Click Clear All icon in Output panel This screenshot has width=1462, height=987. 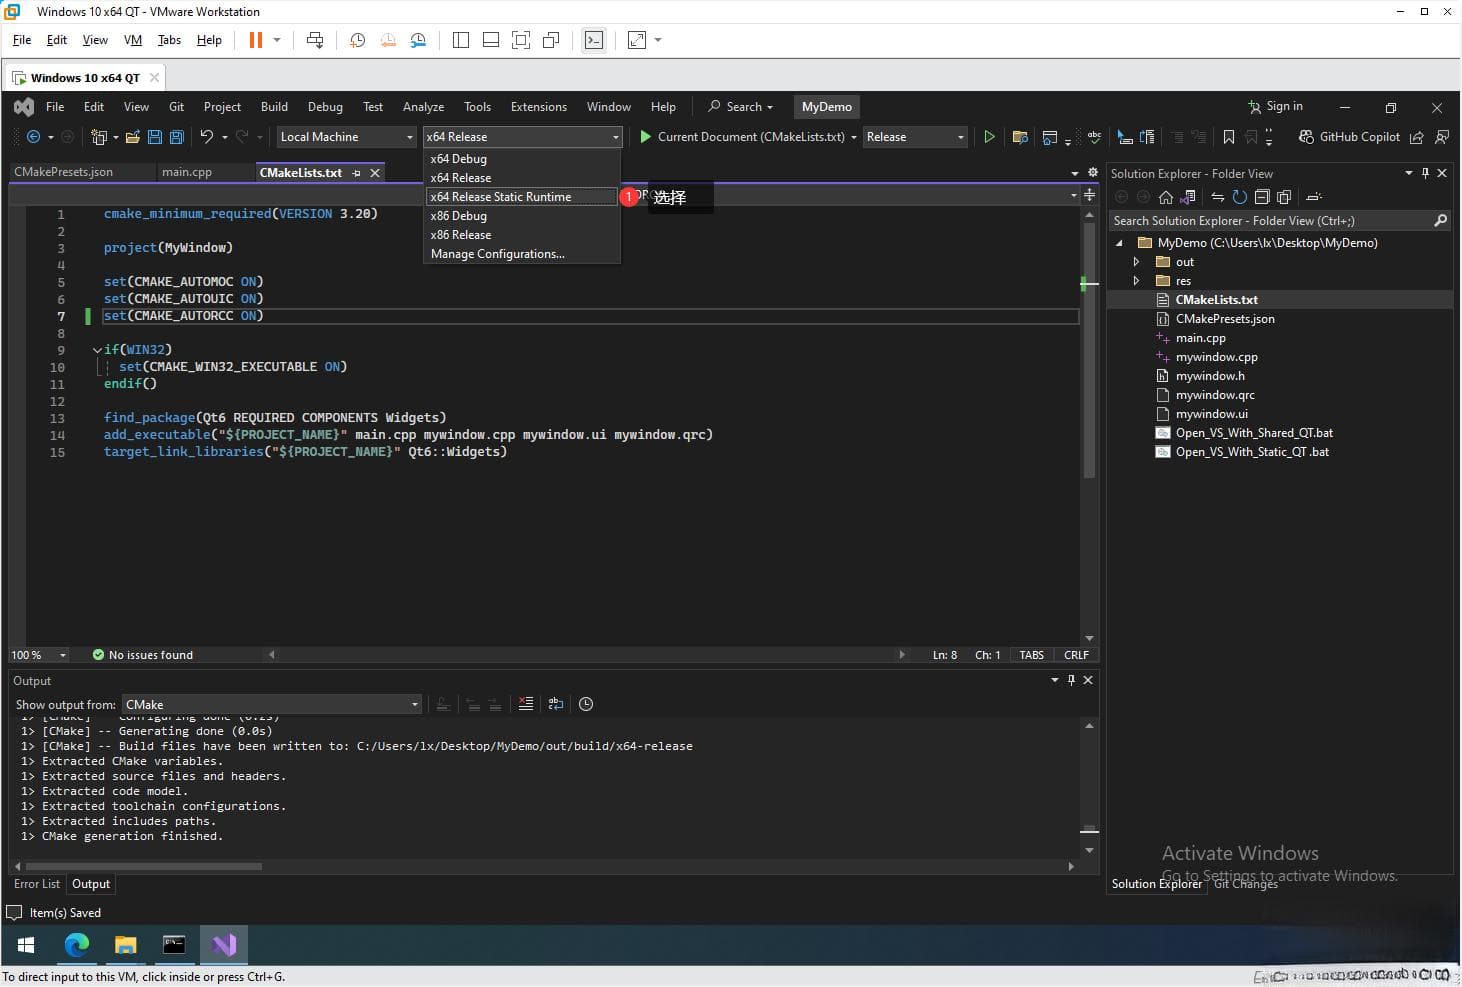point(526,704)
